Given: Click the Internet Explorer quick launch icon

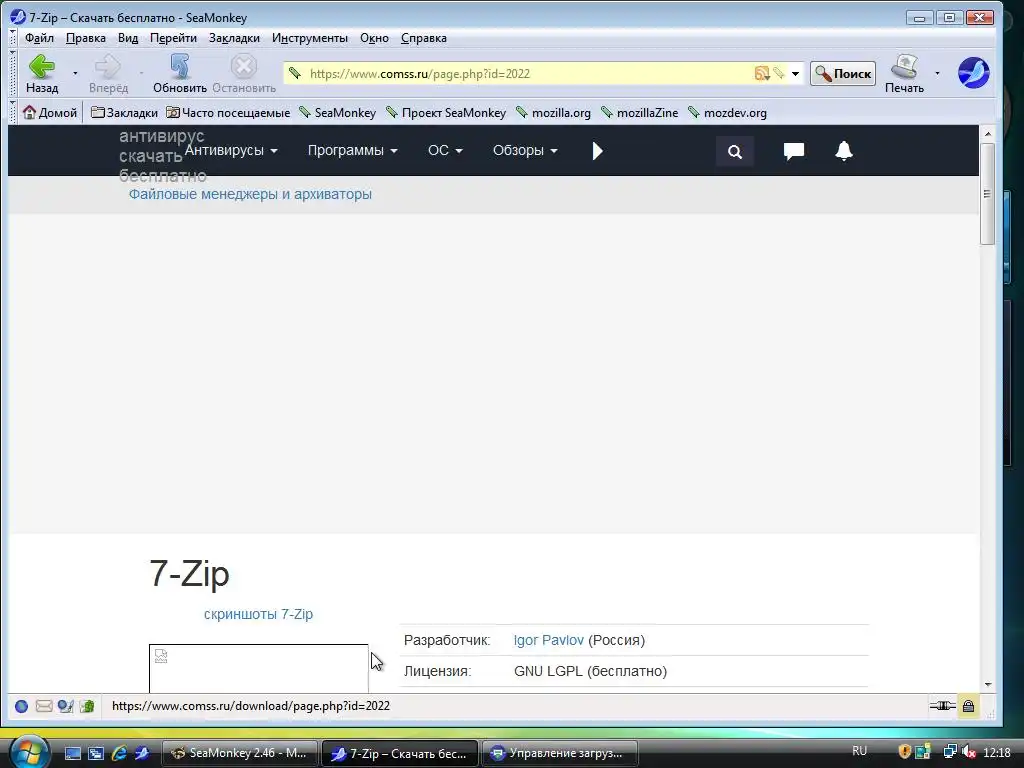Looking at the screenshot, I should point(120,753).
